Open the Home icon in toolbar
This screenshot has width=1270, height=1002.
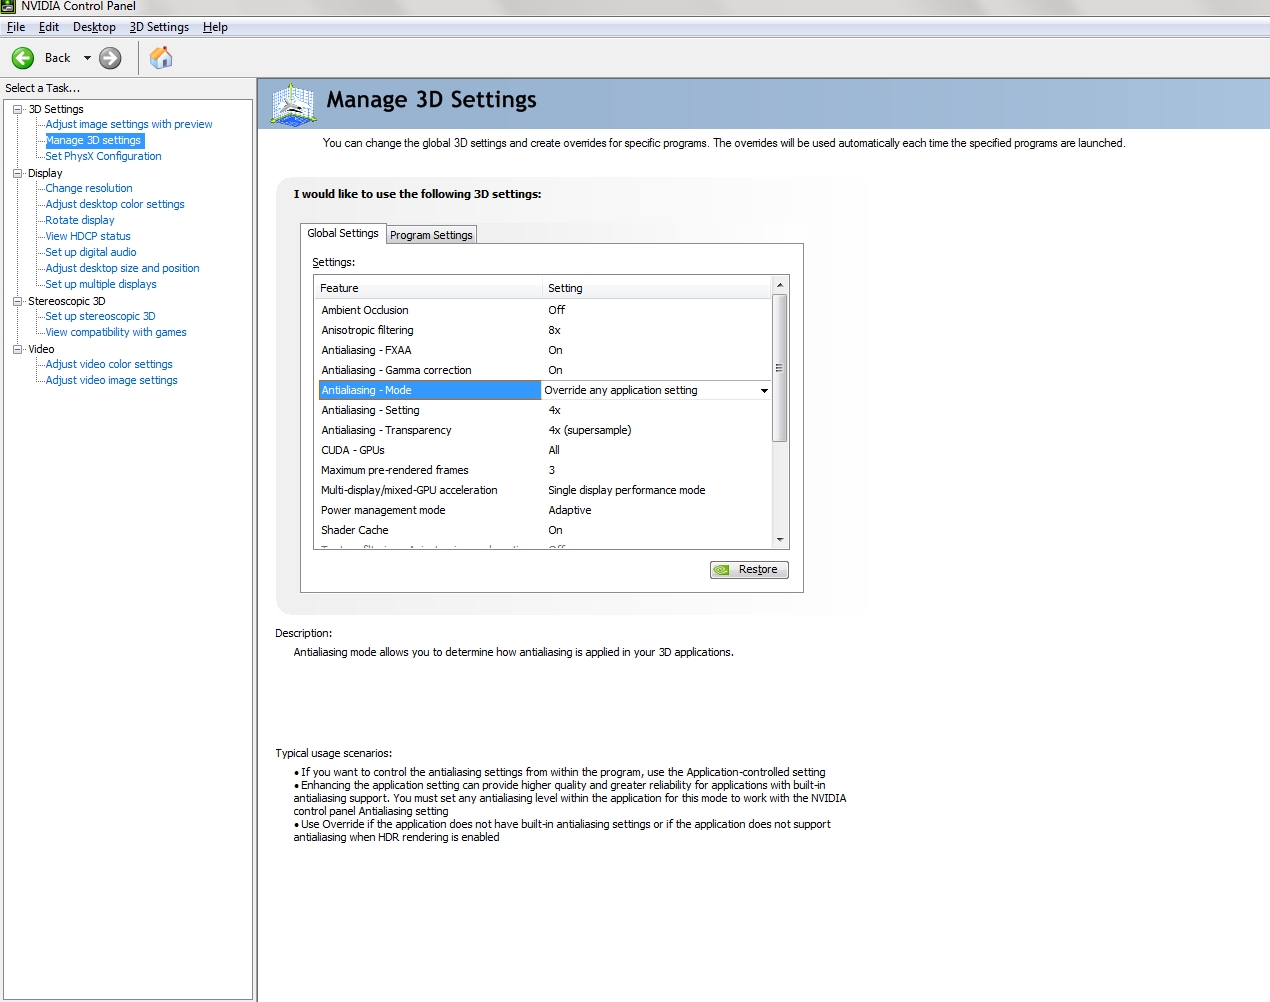click(161, 58)
